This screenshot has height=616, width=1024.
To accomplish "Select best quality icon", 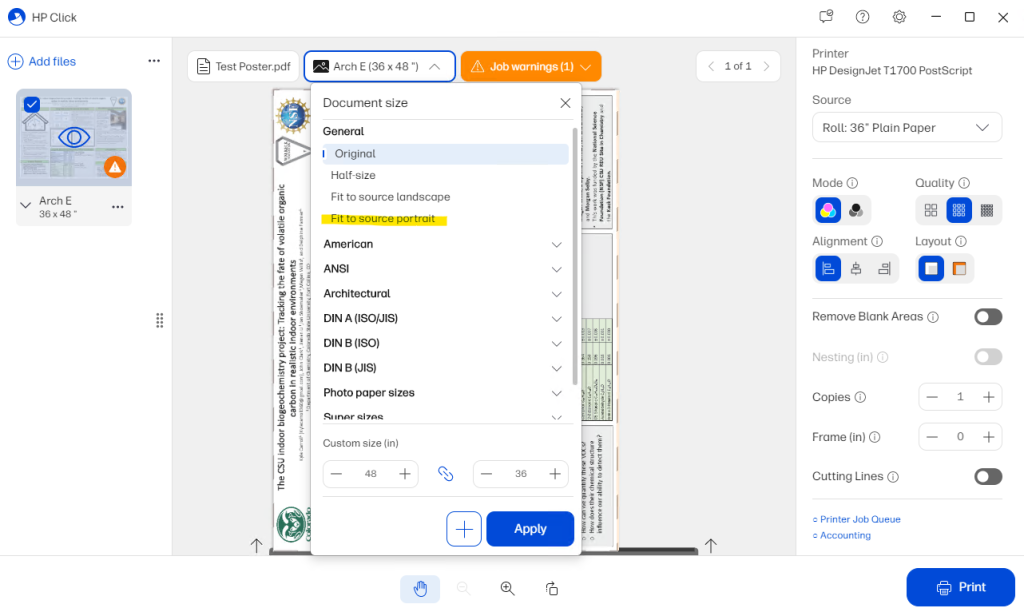I will 987,210.
